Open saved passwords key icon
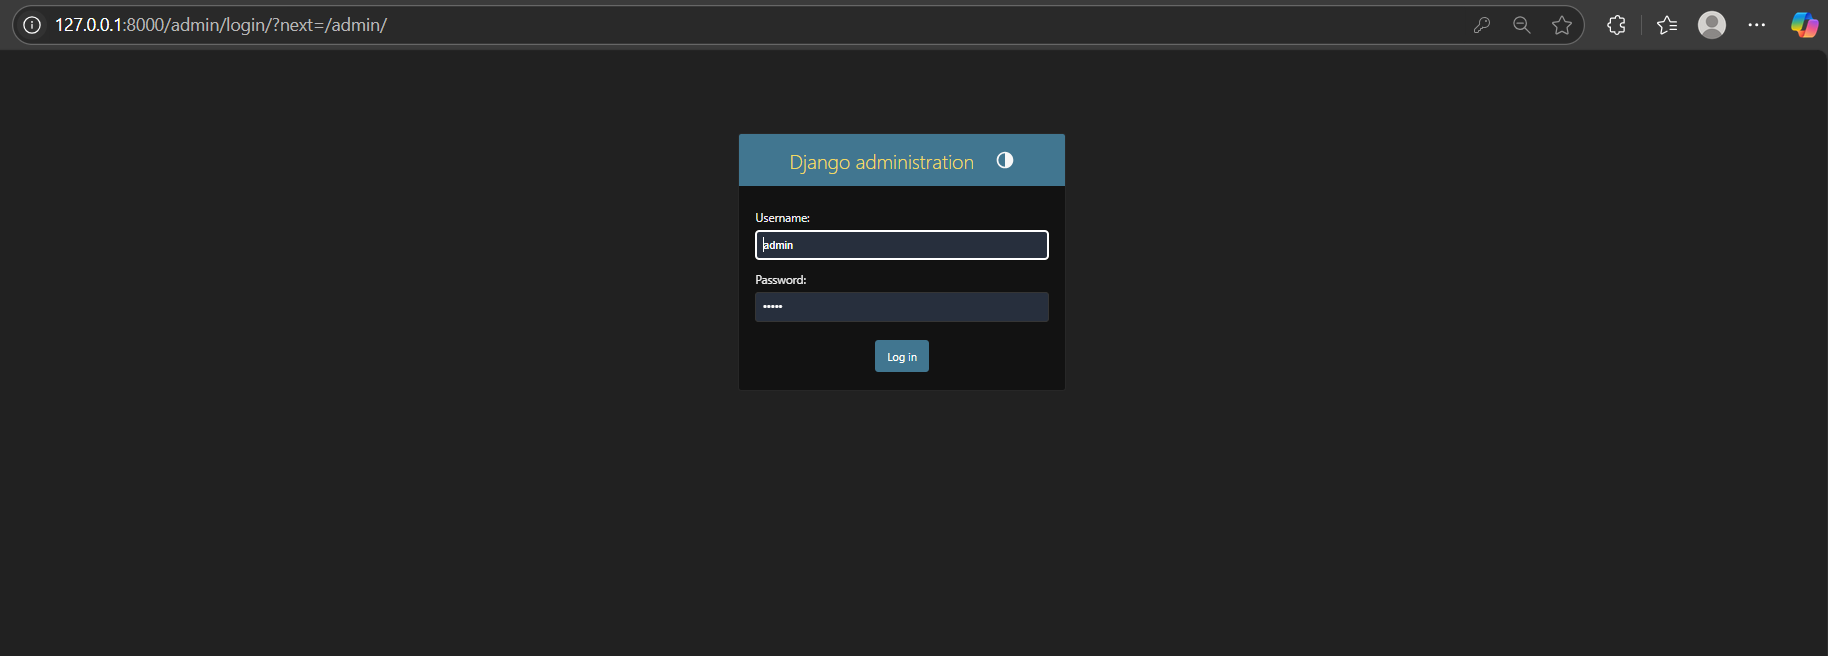The width and height of the screenshot is (1828, 656). coord(1482,25)
